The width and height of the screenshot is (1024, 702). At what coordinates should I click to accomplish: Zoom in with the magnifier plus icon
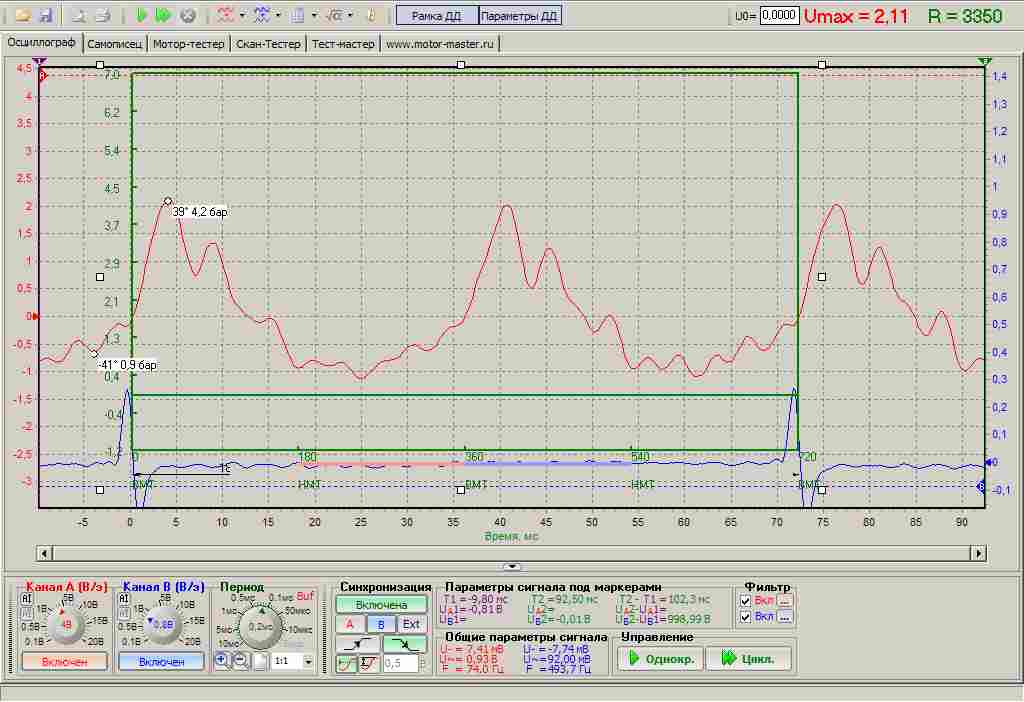(x=221, y=661)
